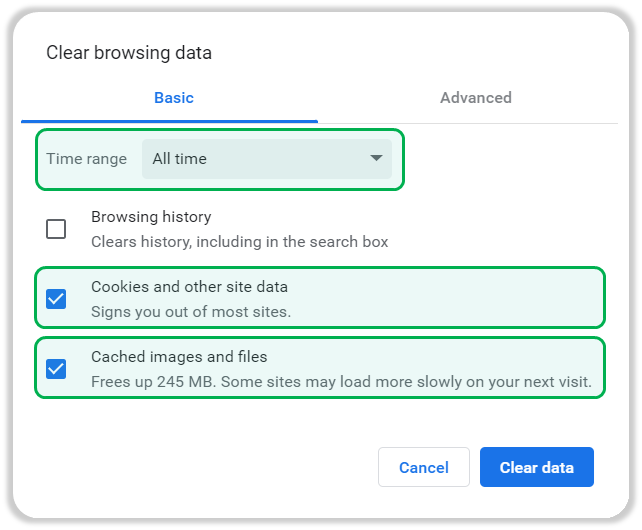Enable the Browsing history checkbox
642x530 pixels.
pyautogui.click(x=56, y=229)
